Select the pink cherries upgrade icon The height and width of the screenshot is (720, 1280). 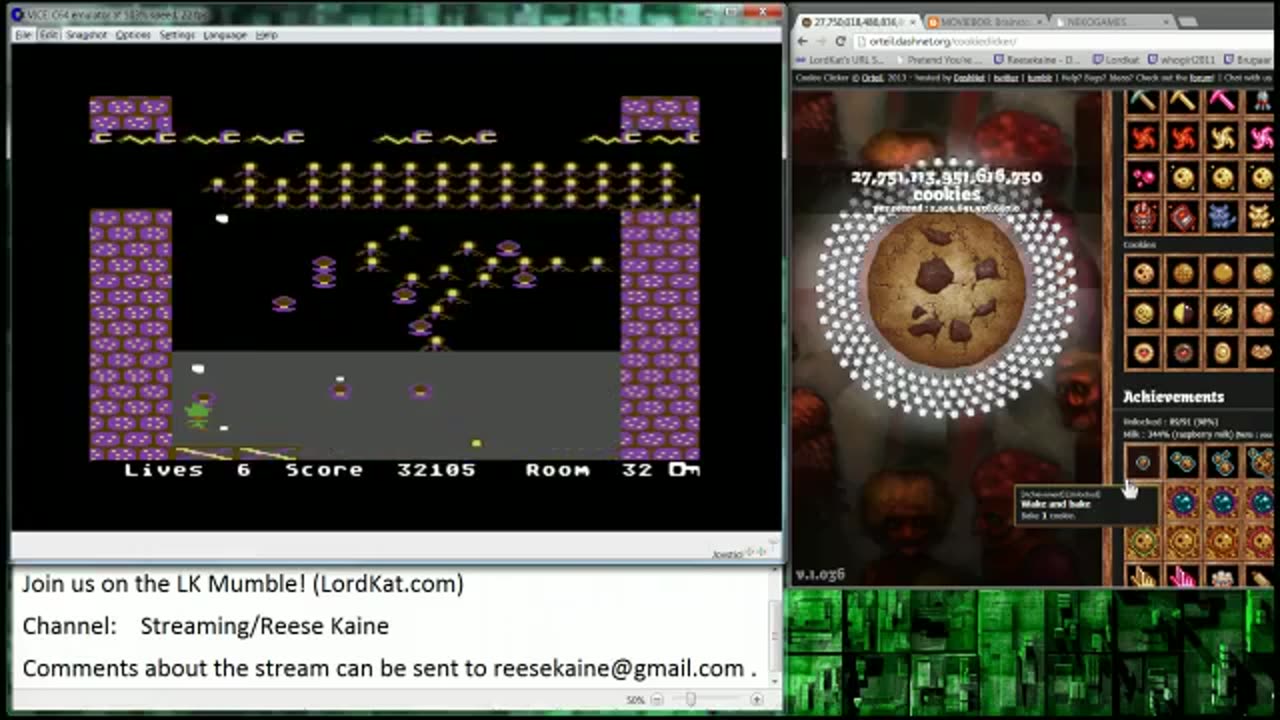pyautogui.click(x=1144, y=178)
